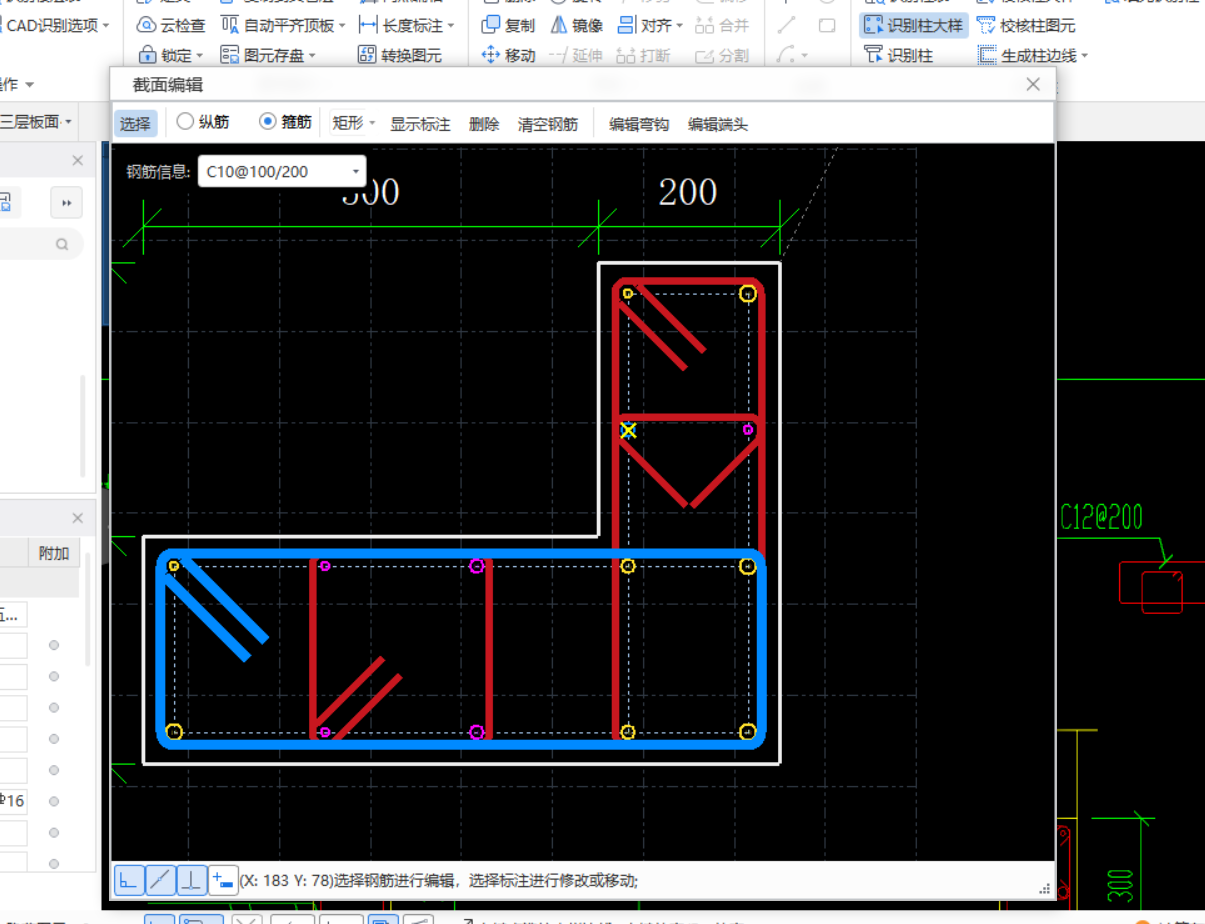Screen dimensions: 1205x924
Task: Click the double-arrow expand button in the left panel
Action: click(x=67, y=203)
